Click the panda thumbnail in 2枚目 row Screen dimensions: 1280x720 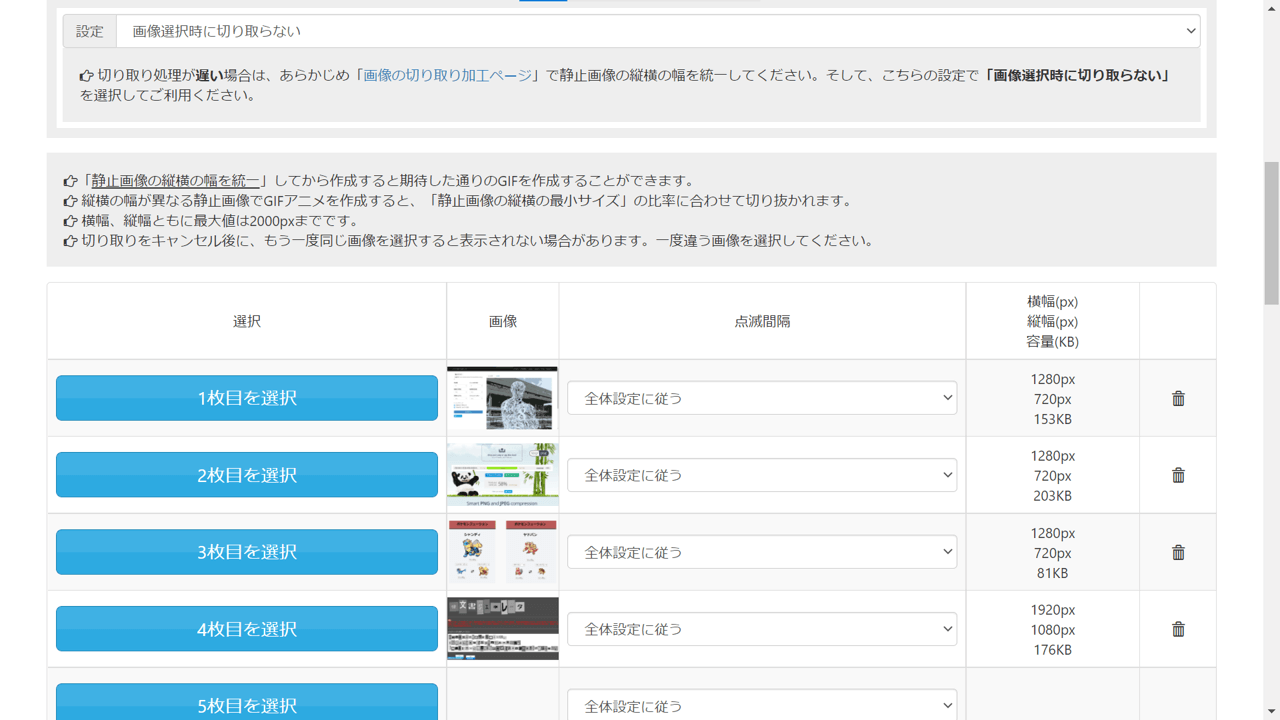point(503,475)
